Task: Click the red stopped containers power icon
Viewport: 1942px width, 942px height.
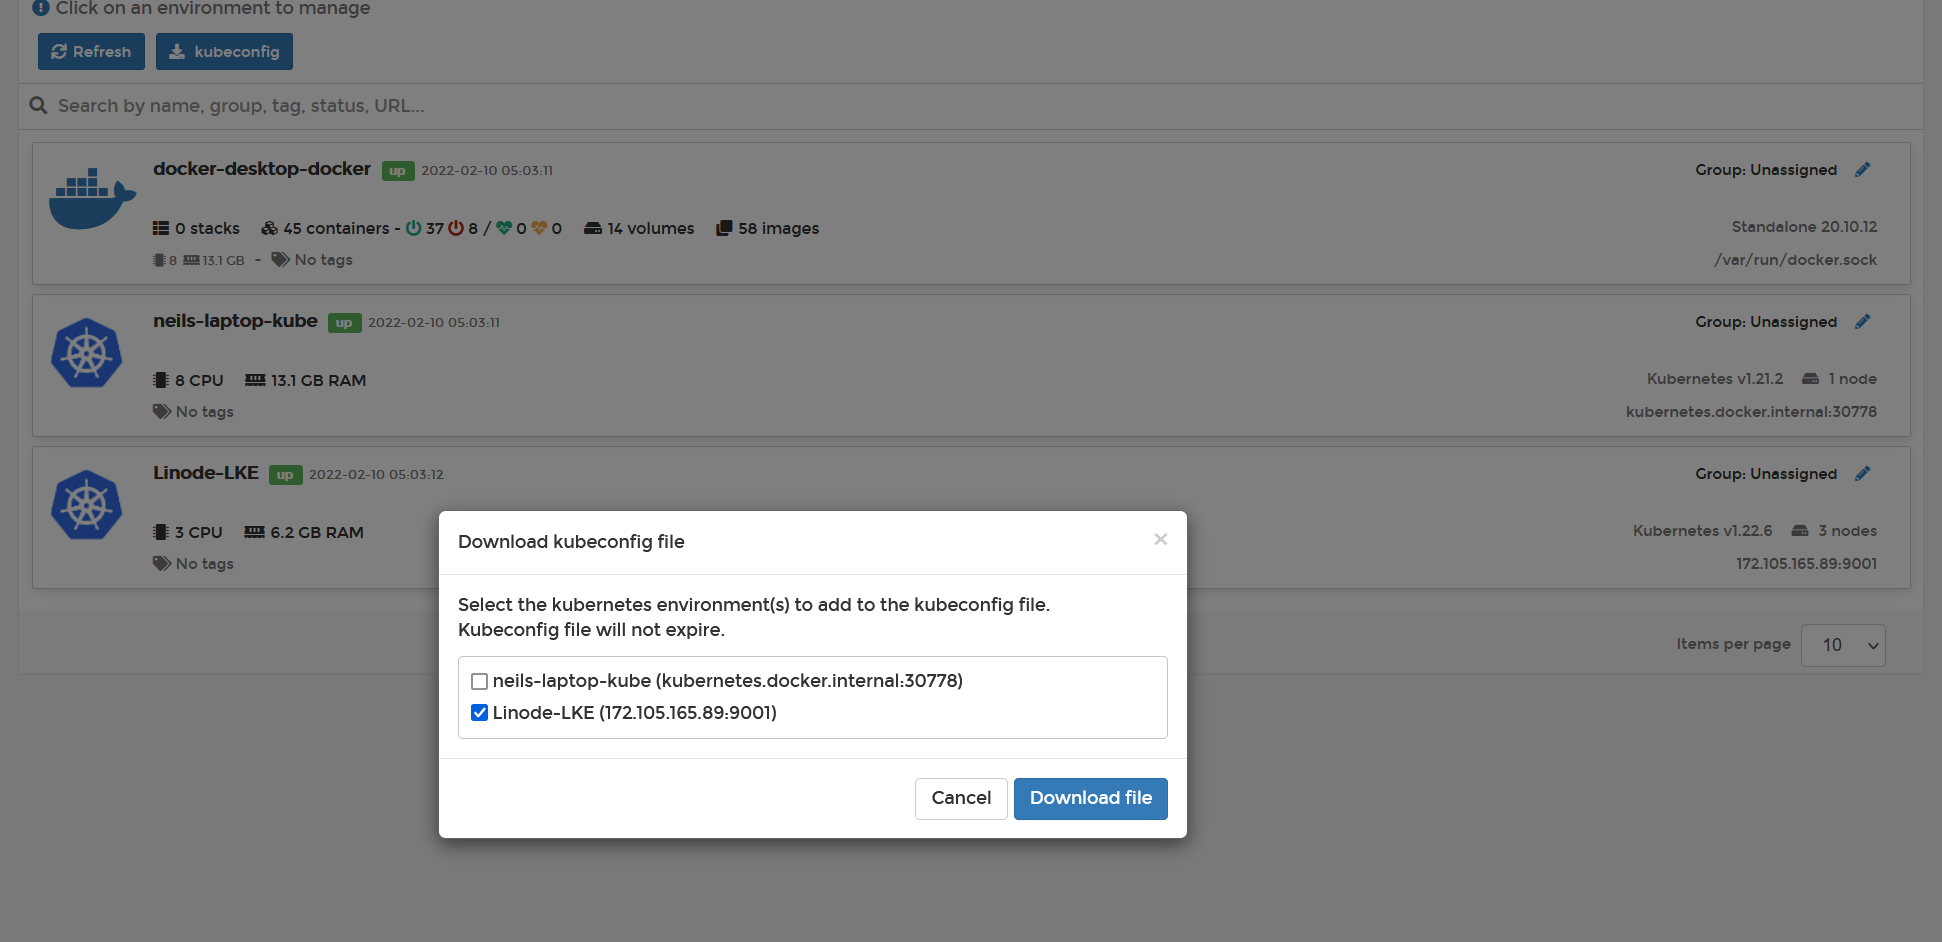Action: 456,228
